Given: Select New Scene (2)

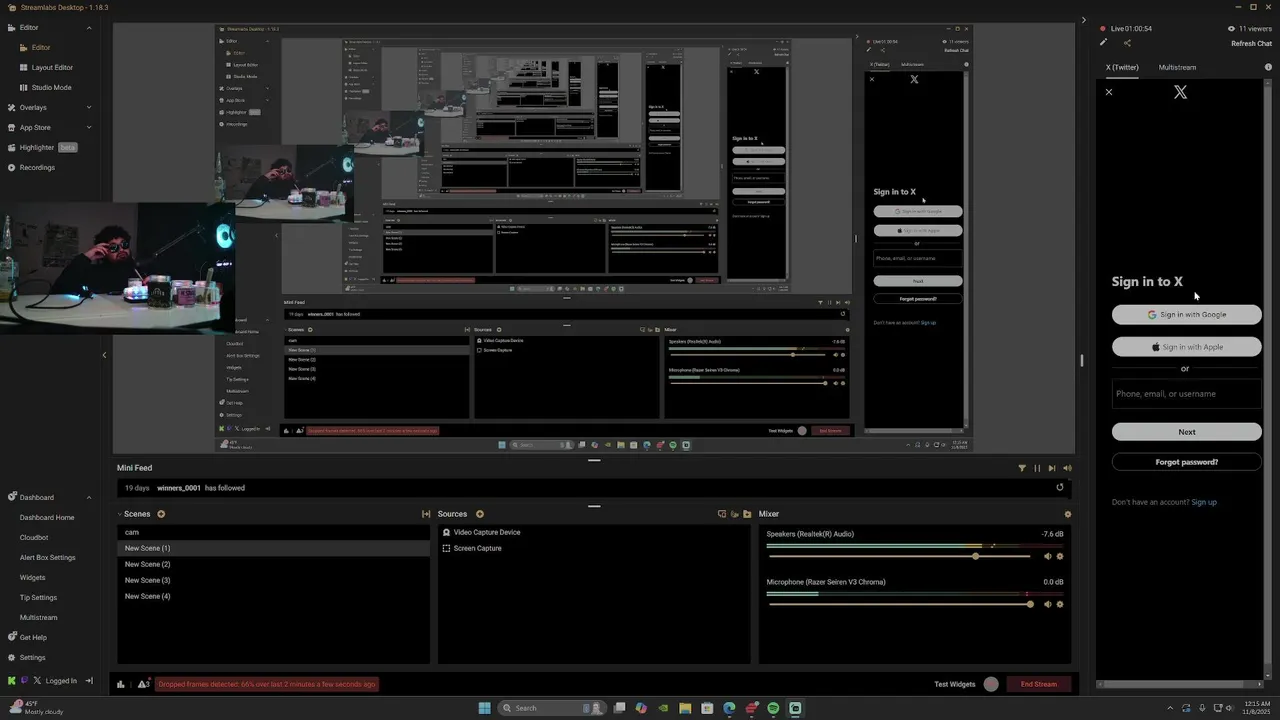Looking at the screenshot, I should tap(273, 564).
